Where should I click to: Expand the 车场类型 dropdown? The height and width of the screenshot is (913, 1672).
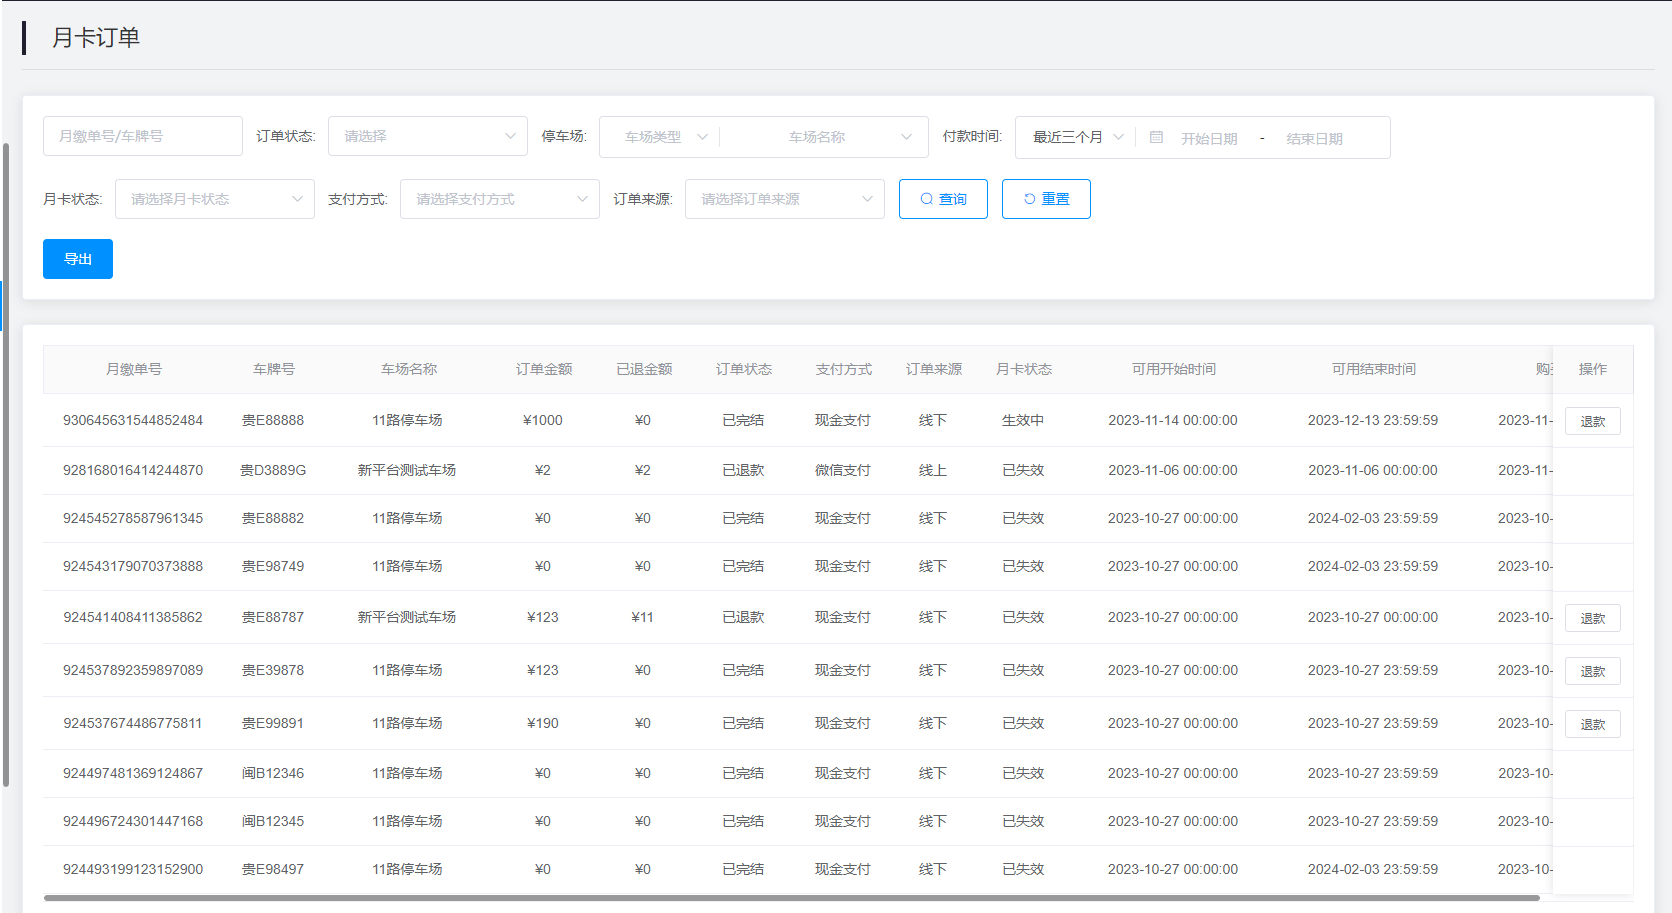pos(660,137)
